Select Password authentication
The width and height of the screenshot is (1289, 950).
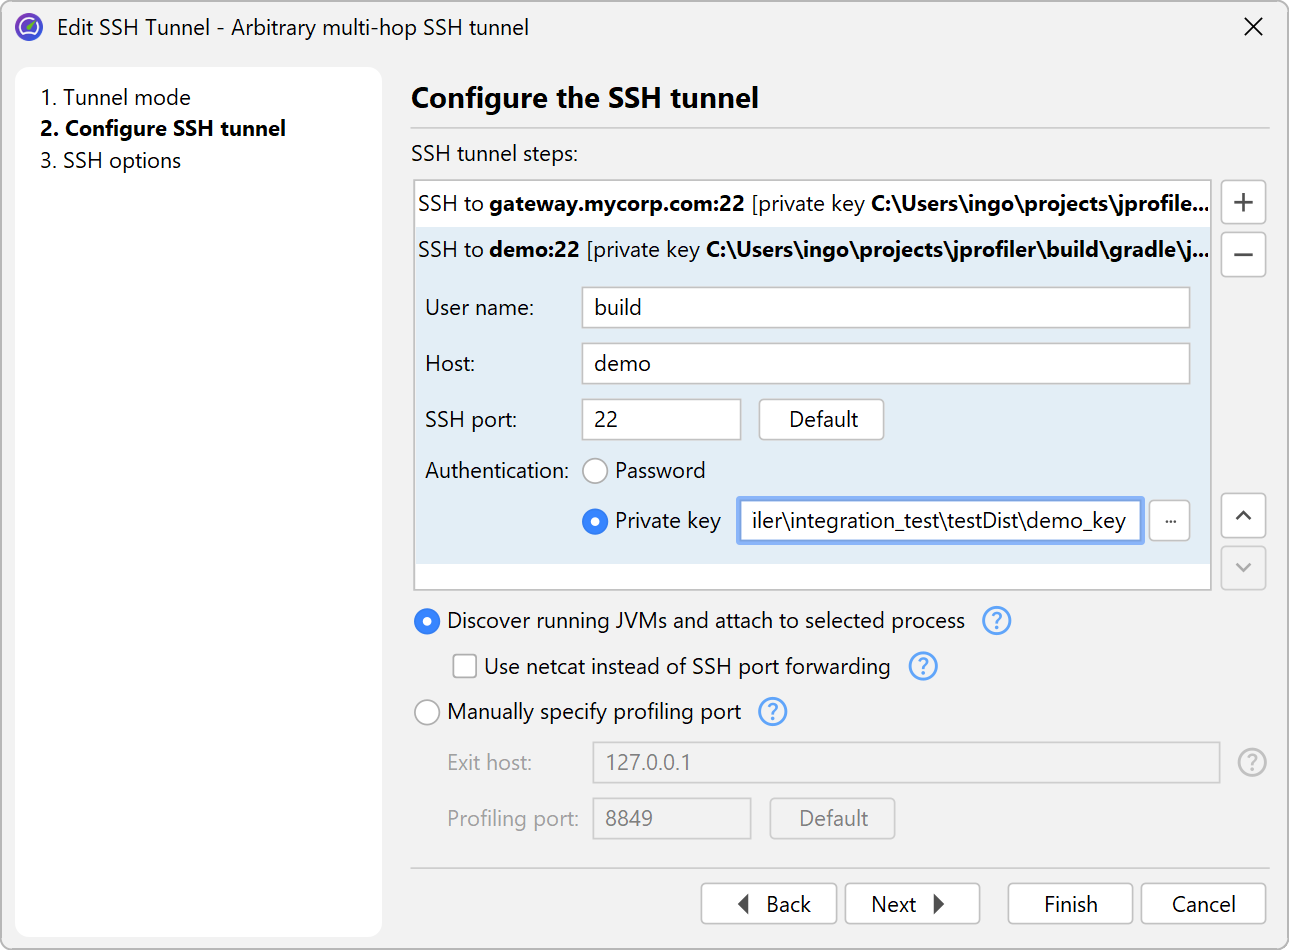(595, 471)
